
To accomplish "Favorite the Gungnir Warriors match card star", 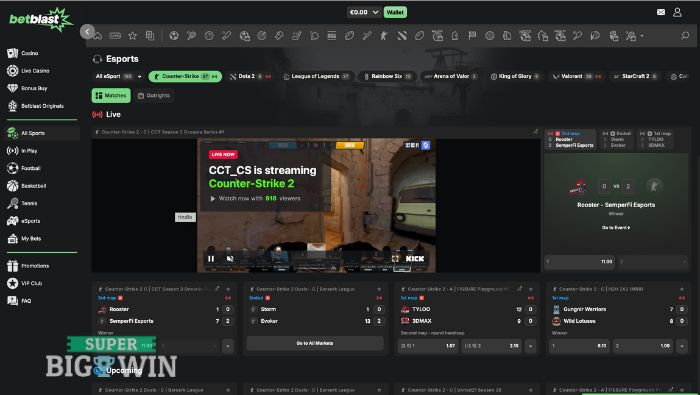I will click(682, 289).
